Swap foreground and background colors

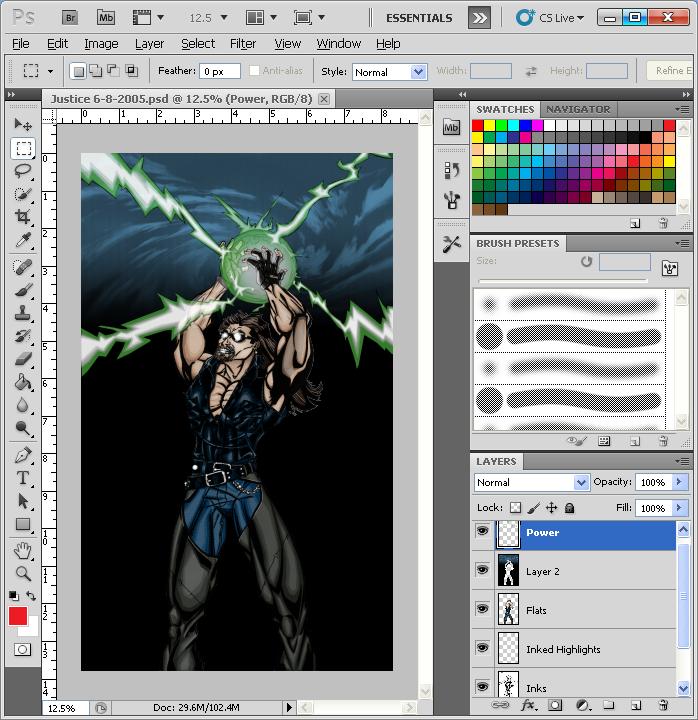click(31, 596)
